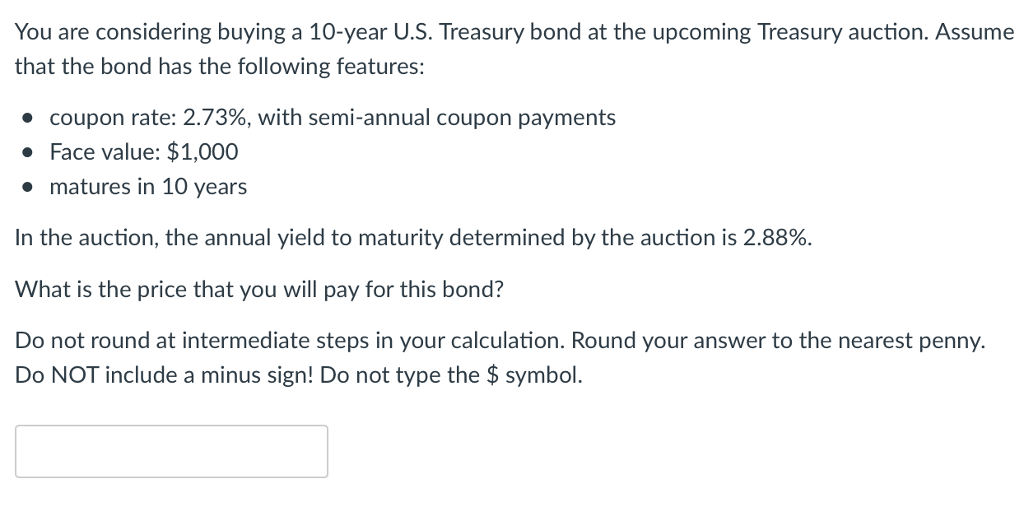Click the 'Face value:' label

pyautogui.click(x=105, y=152)
